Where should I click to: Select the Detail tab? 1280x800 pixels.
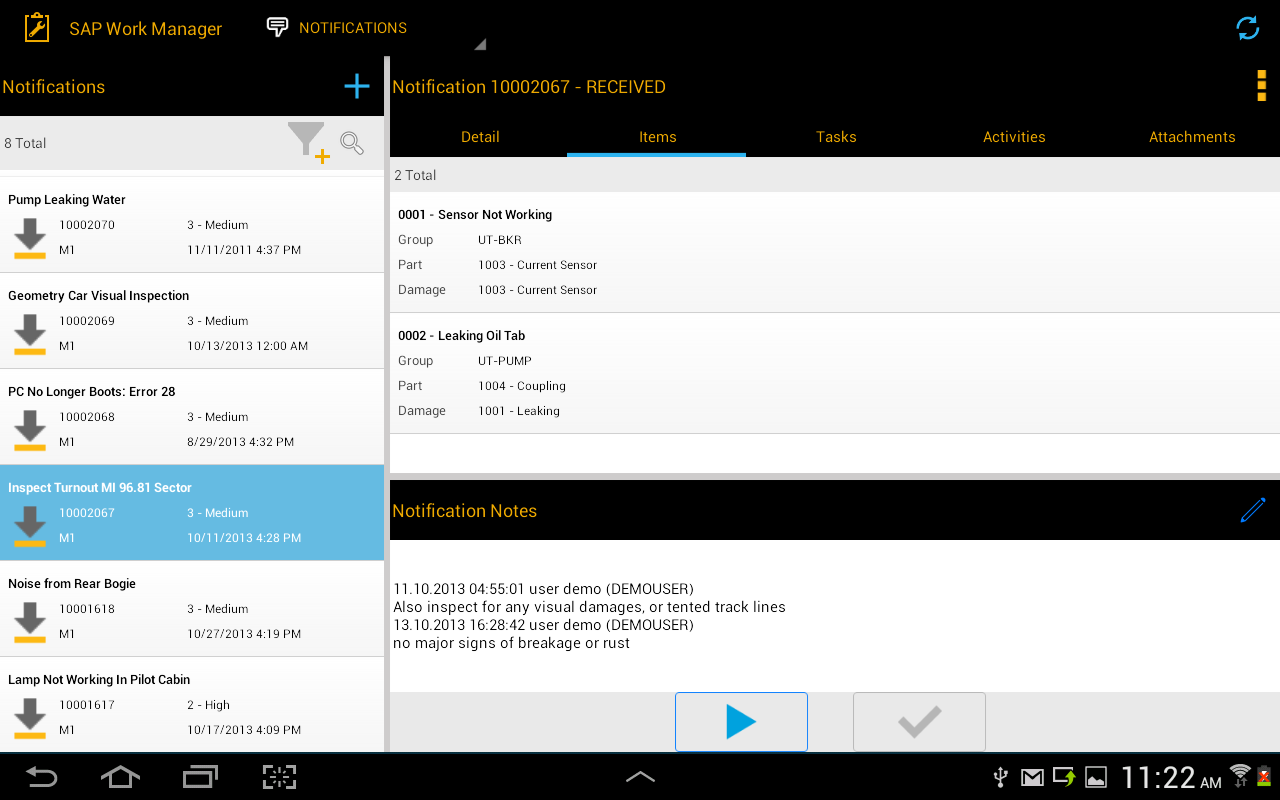480,137
